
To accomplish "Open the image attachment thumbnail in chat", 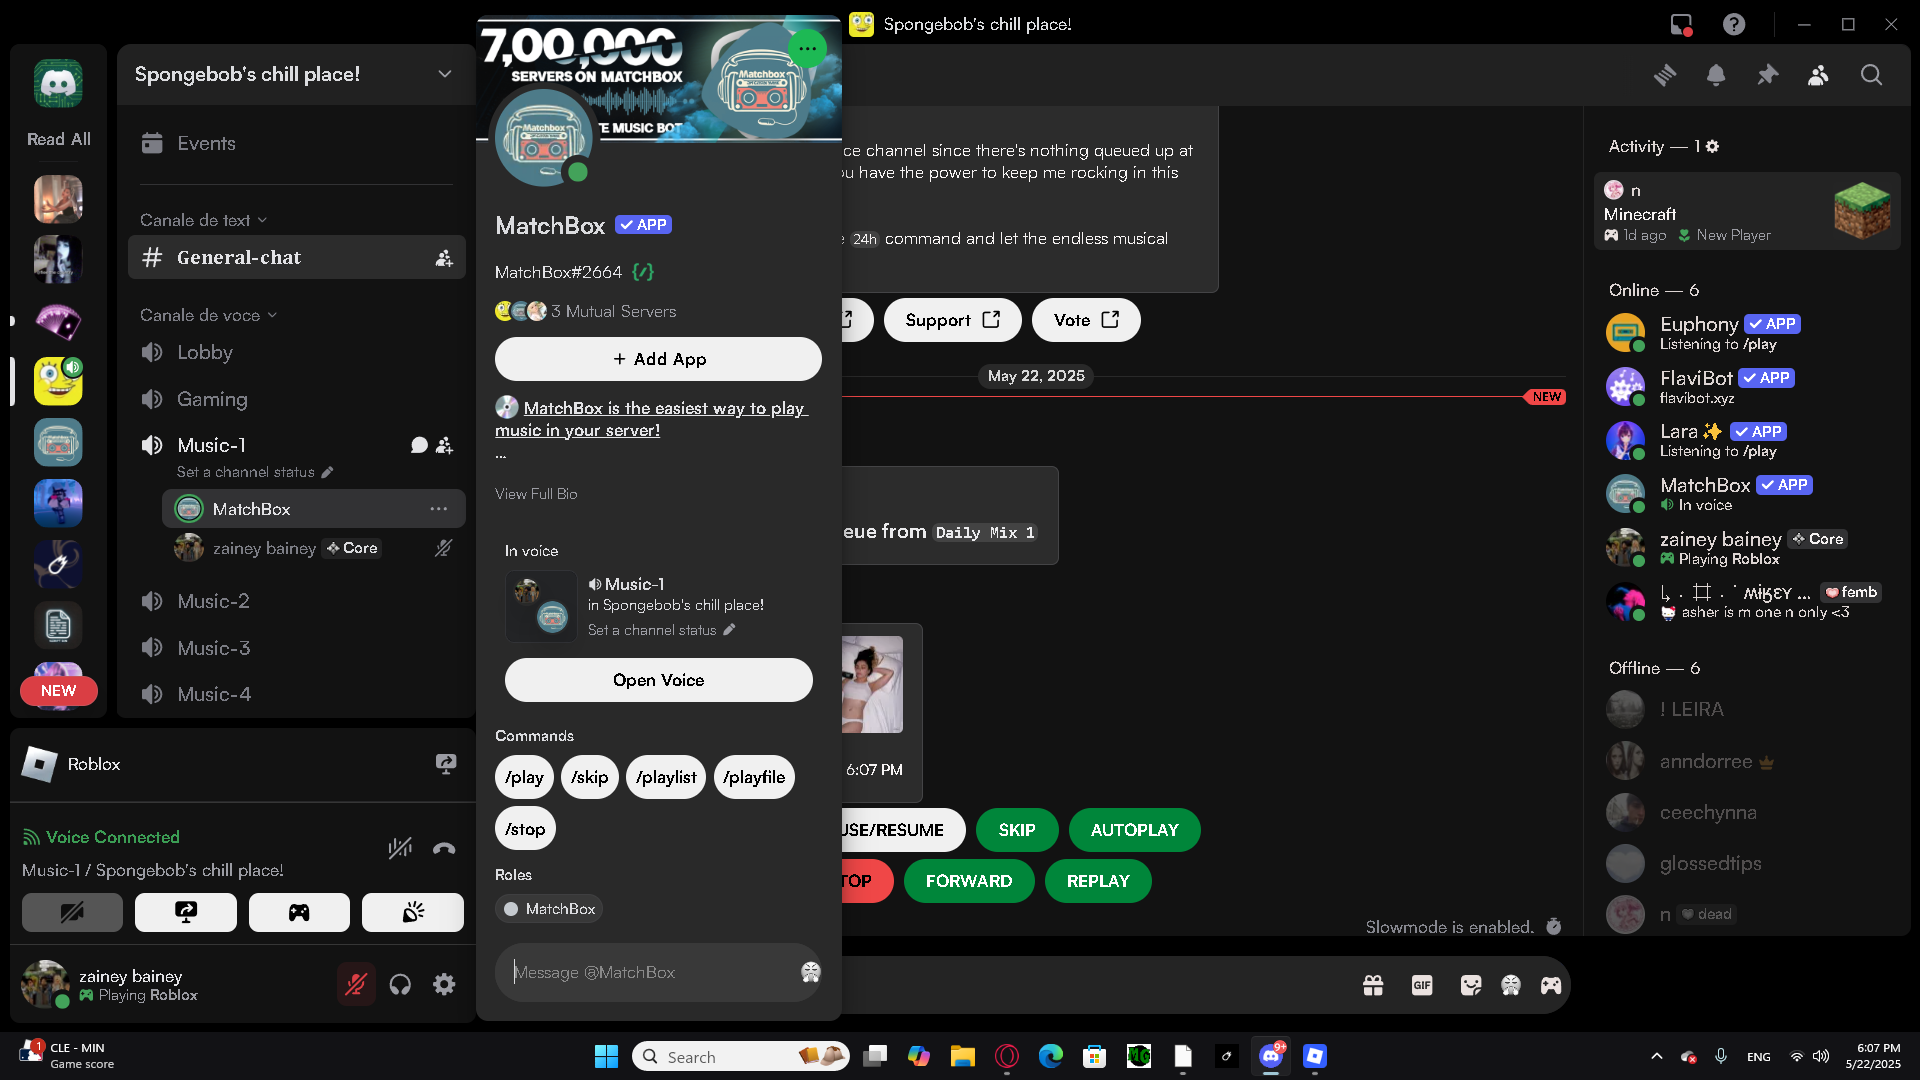I will coord(872,685).
